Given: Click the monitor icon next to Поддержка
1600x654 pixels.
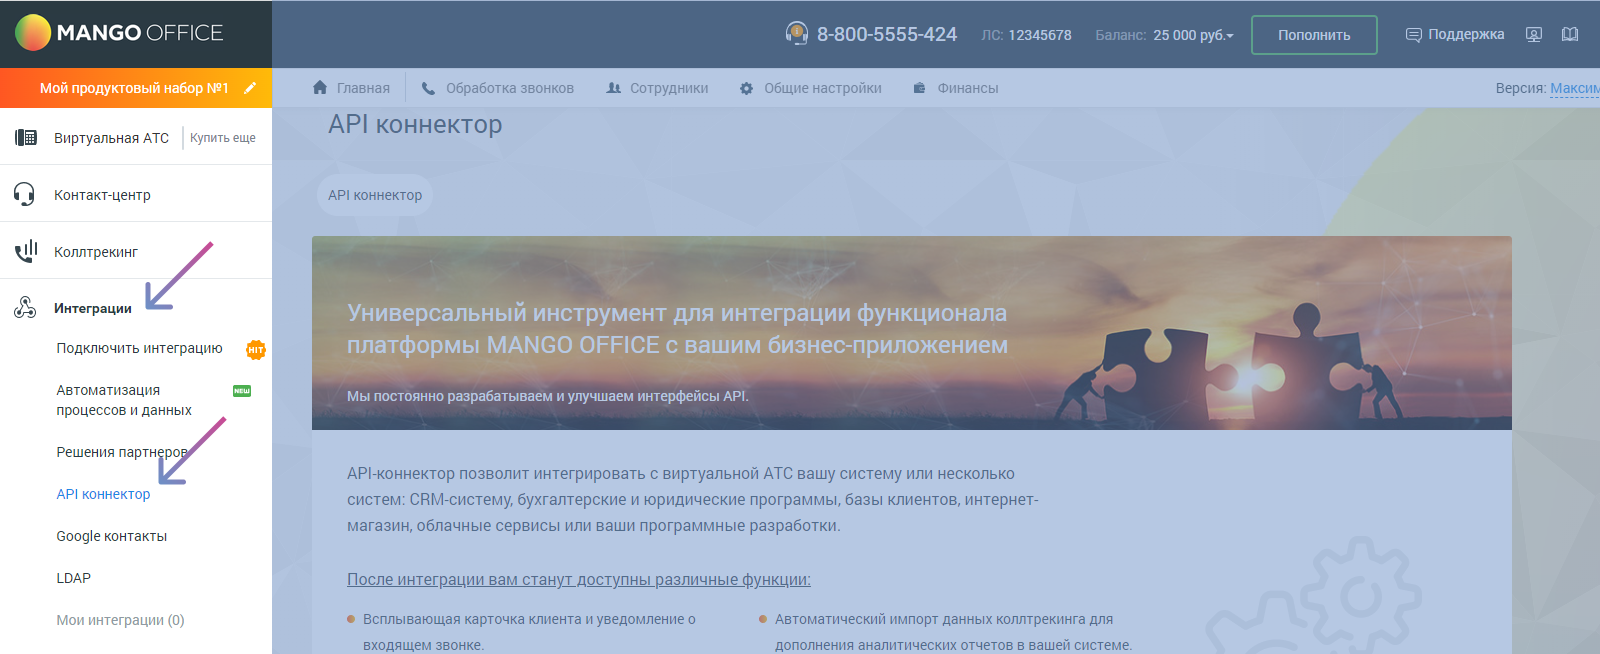Looking at the screenshot, I should 1534,35.
